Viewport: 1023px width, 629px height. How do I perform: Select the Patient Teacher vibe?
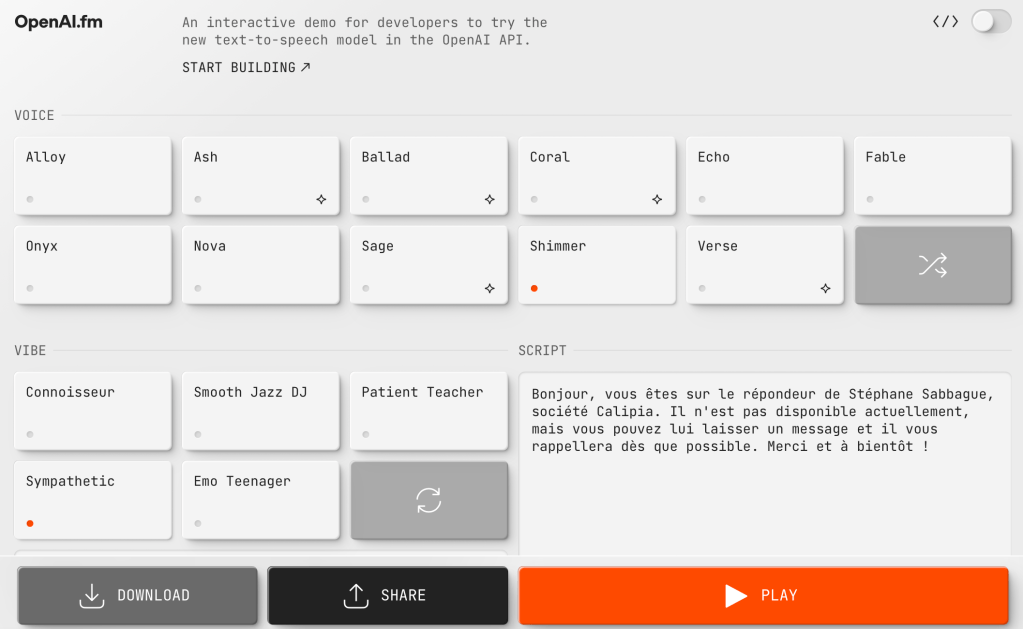point(428,410)
